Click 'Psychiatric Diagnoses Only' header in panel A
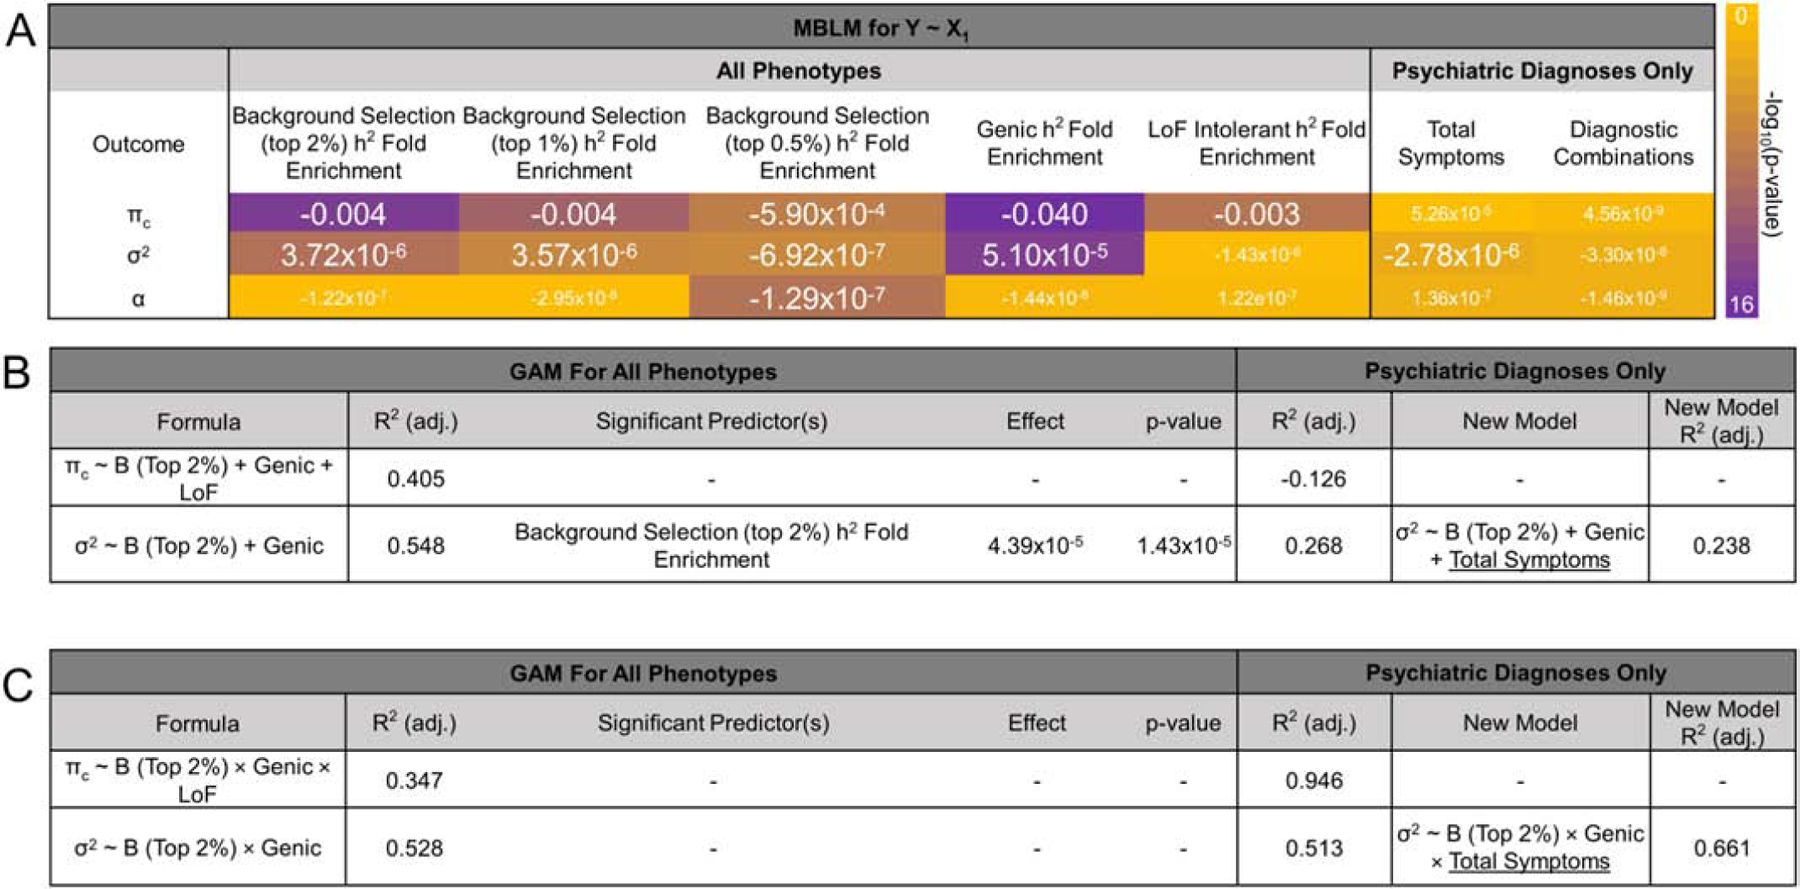This screenshot has width=1800, height=889. point(1542,71)
